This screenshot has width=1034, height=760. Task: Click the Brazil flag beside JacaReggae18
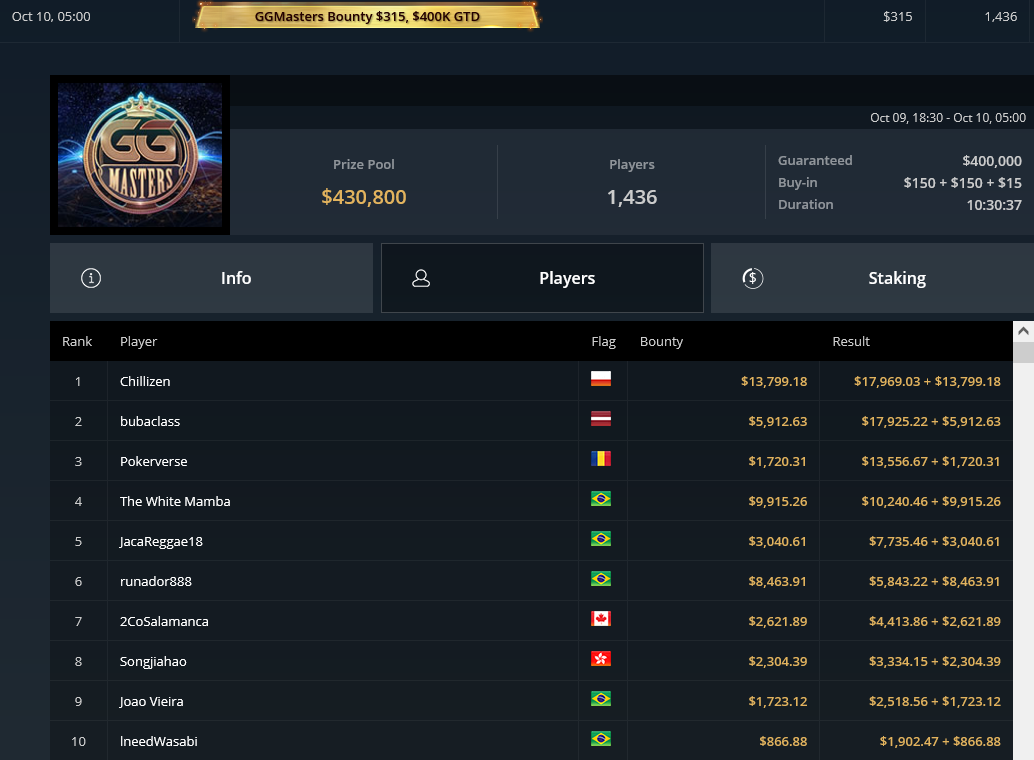[x=601, y=539]
